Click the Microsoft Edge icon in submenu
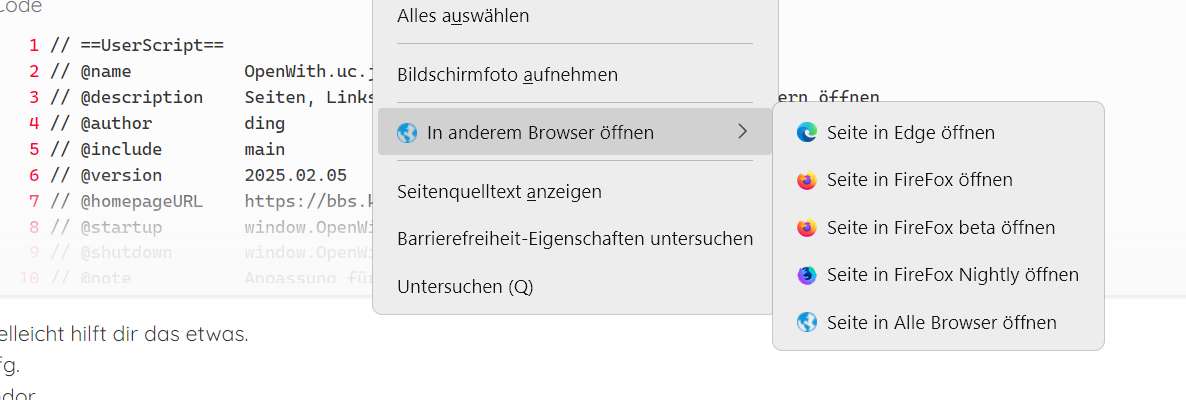The height and width of the screenshot is (400, 1186). [806, 132]
